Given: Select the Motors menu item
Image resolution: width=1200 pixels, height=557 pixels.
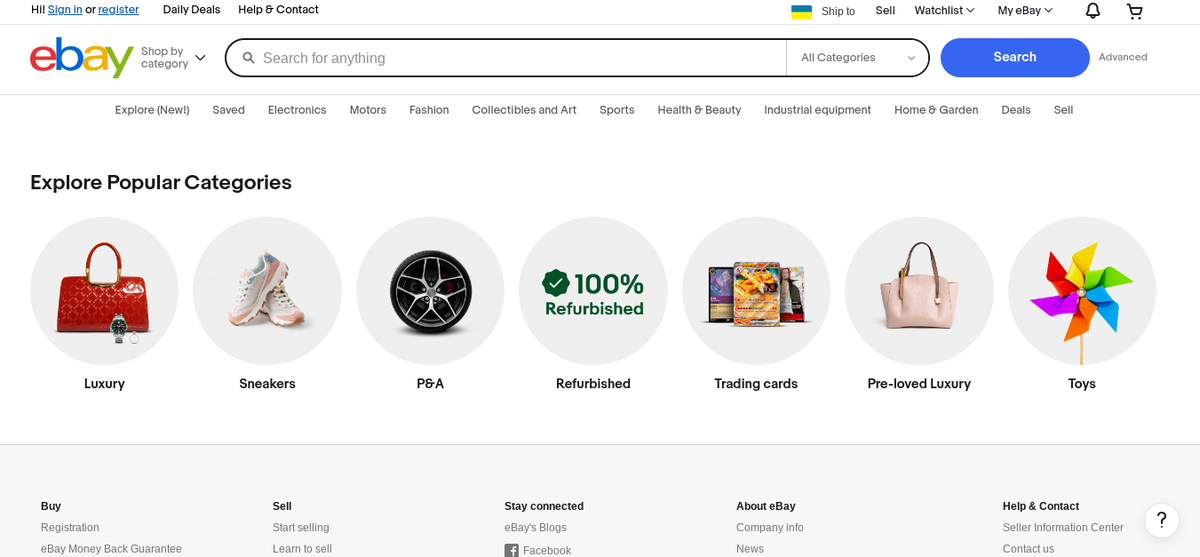Looking at the screenshot, I should 368,110.
